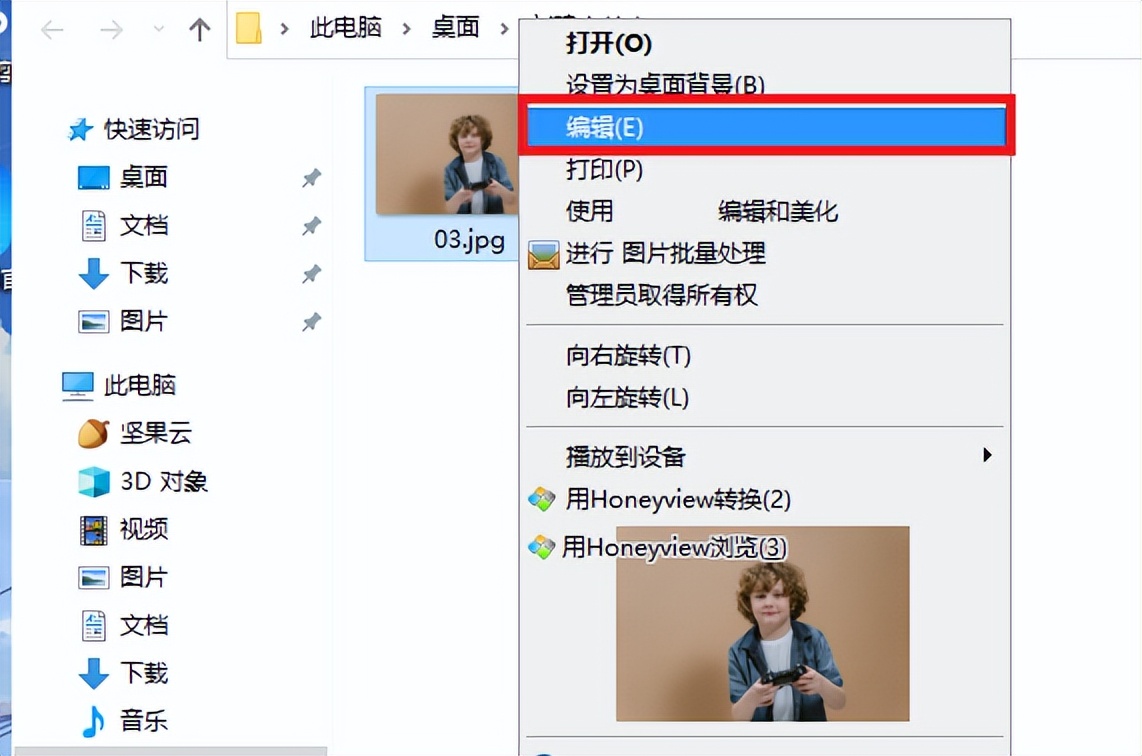
Task: Click Honeyview icon beside 转换(2)
Action: point(542,500)
